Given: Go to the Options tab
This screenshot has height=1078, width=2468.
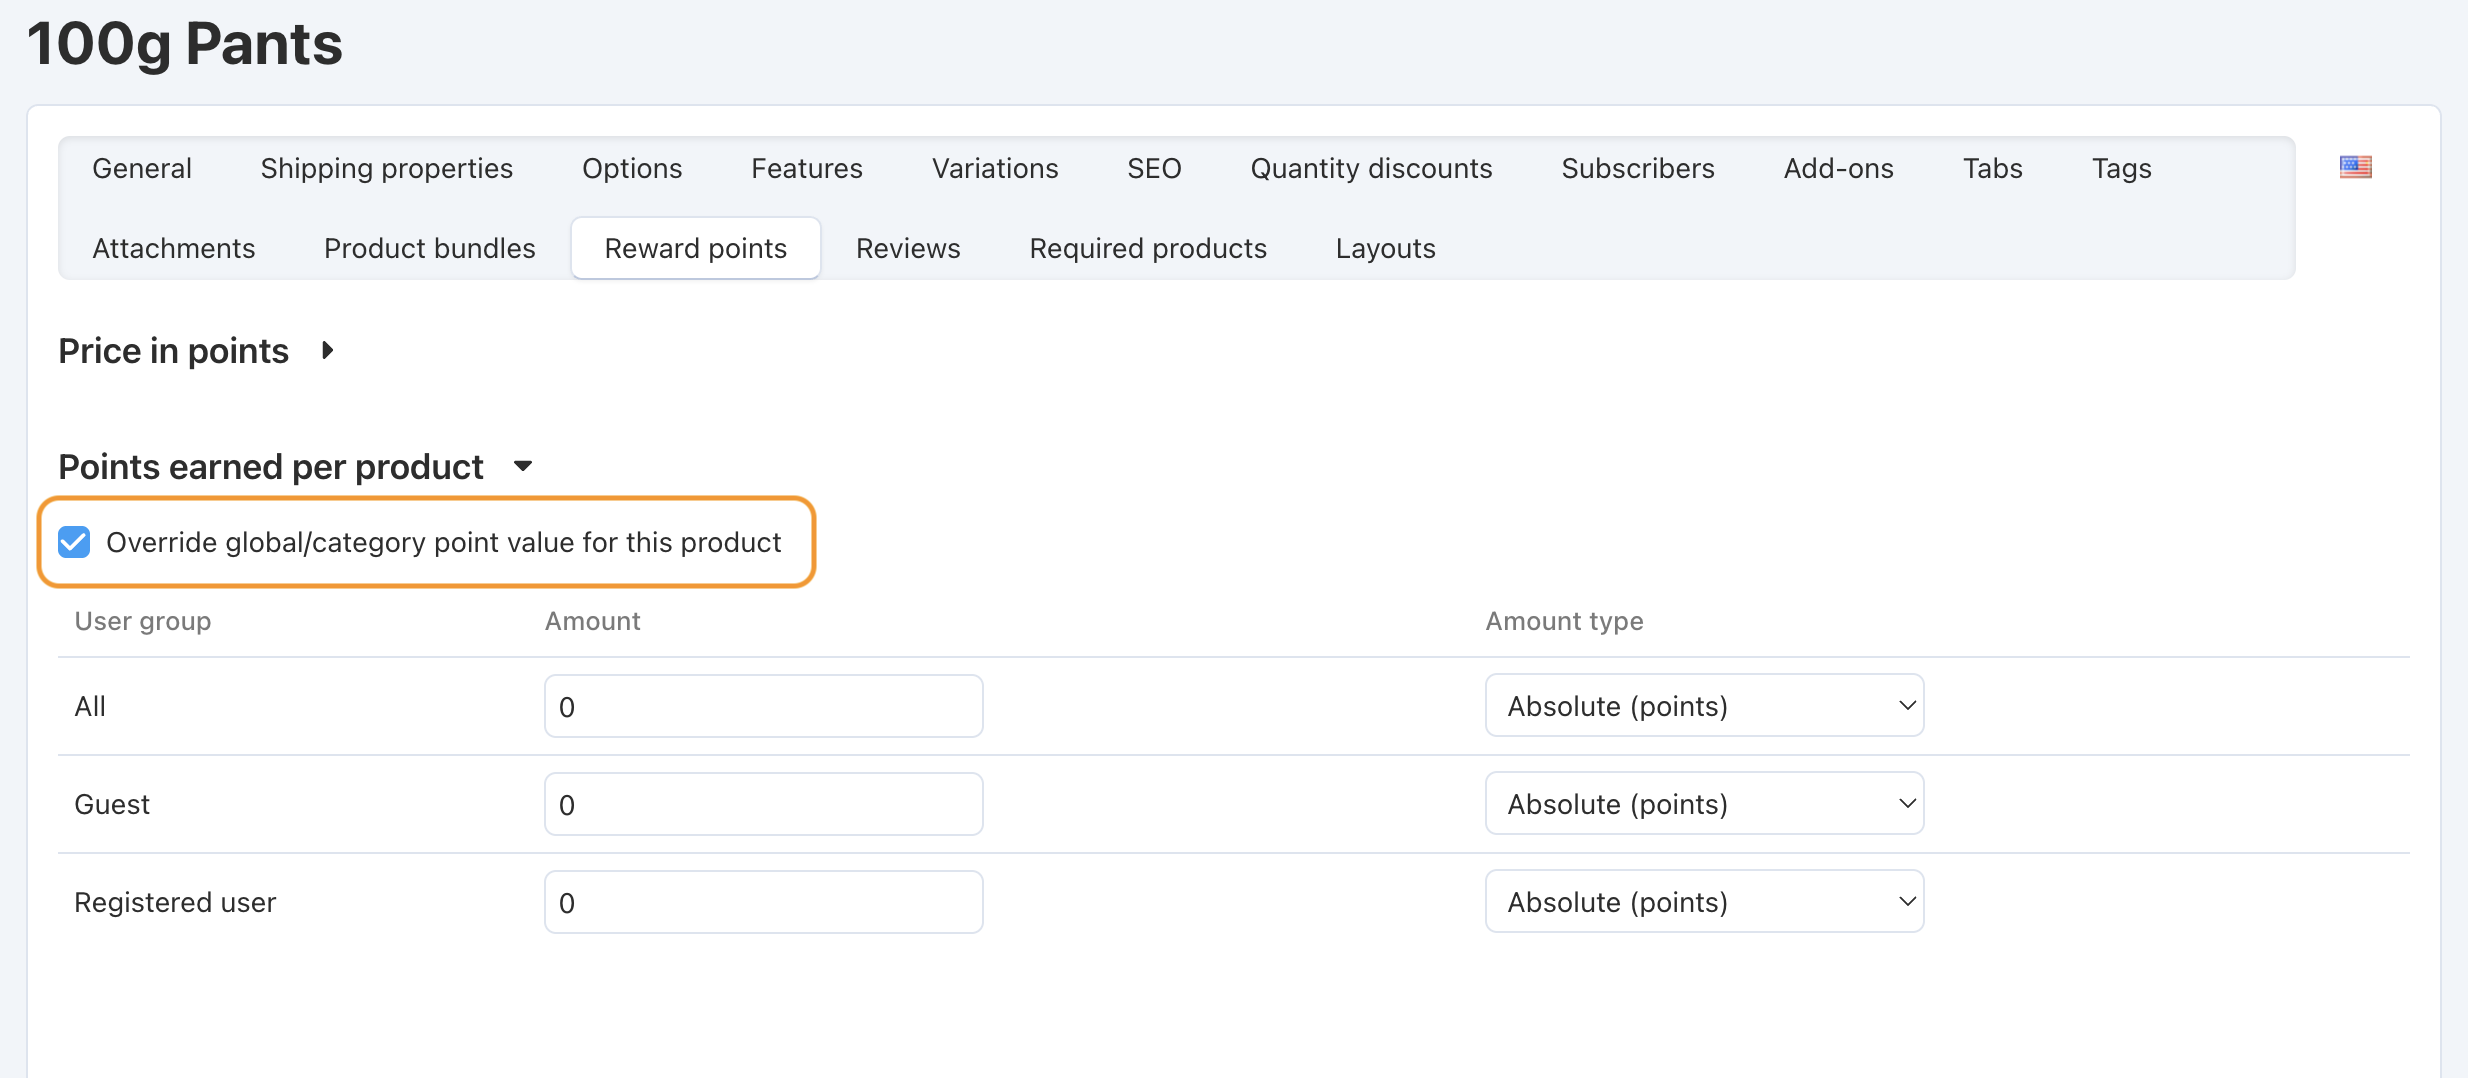Looking at the screenshot, I should [x=632, y=168].
